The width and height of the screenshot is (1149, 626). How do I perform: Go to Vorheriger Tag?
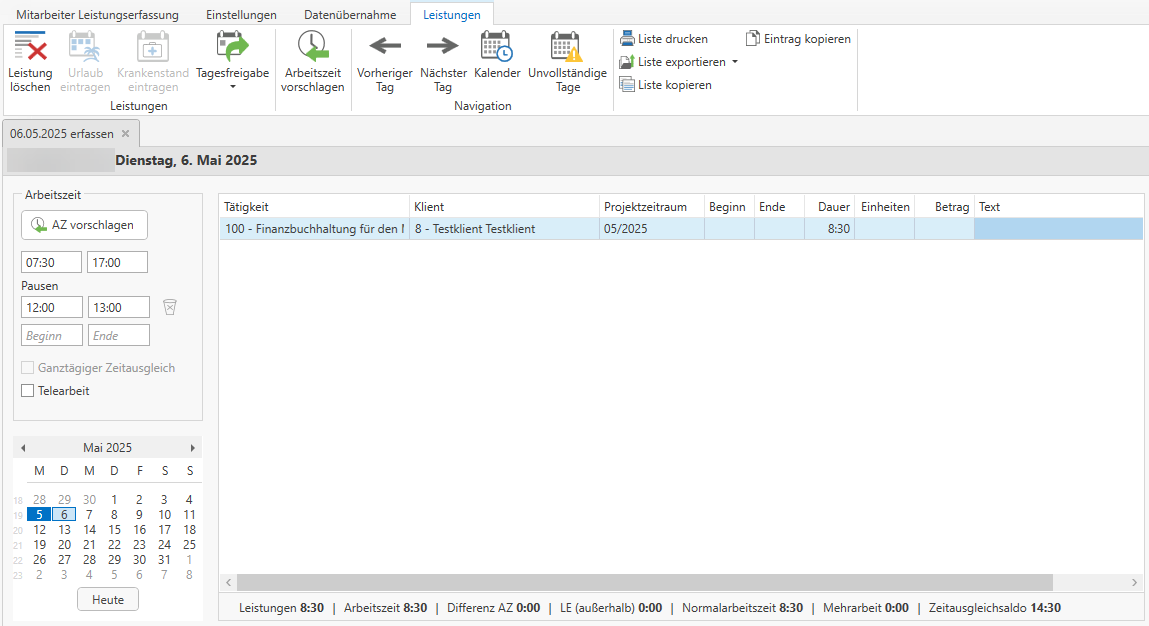point(385,46)
